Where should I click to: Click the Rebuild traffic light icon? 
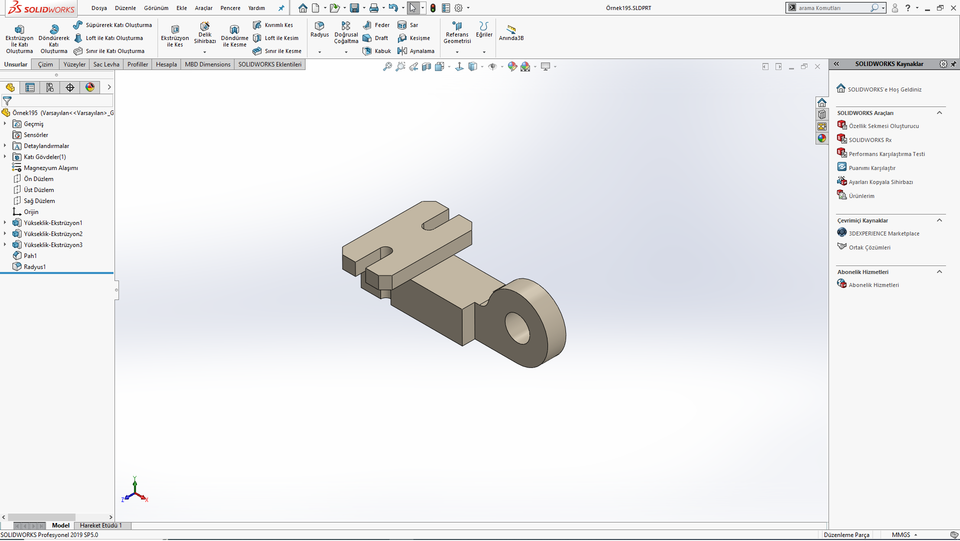coord(433,8)
